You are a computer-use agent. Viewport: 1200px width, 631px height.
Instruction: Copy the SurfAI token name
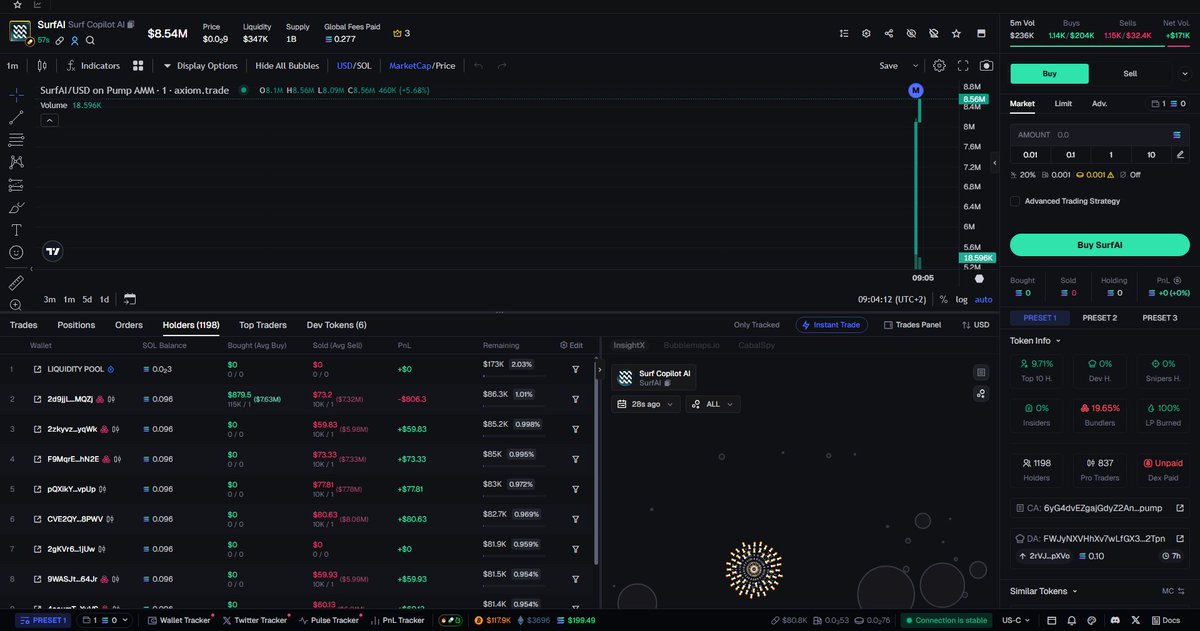click(130, 23)
